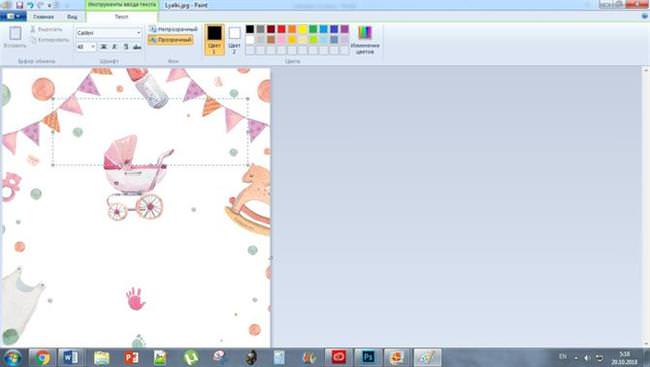Pick the green palette swatch in top row
The width and height of the screenshot is (650, 367).
[313, 29]
